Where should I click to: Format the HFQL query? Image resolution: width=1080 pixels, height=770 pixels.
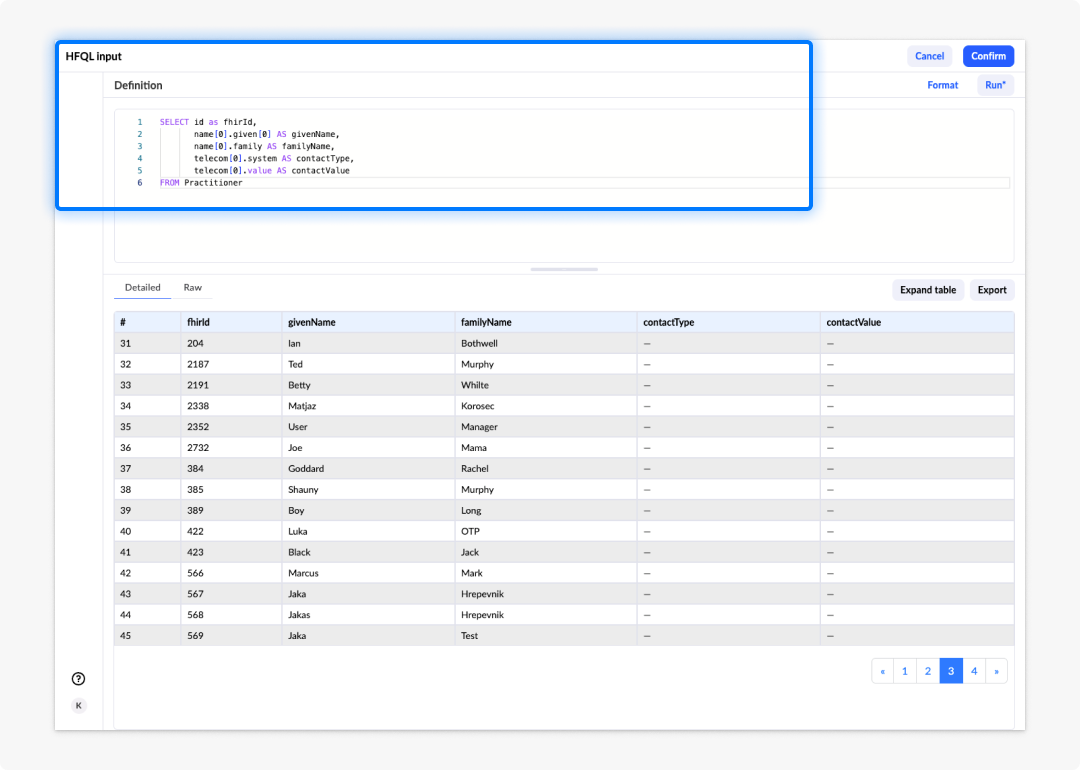[942, 85]
